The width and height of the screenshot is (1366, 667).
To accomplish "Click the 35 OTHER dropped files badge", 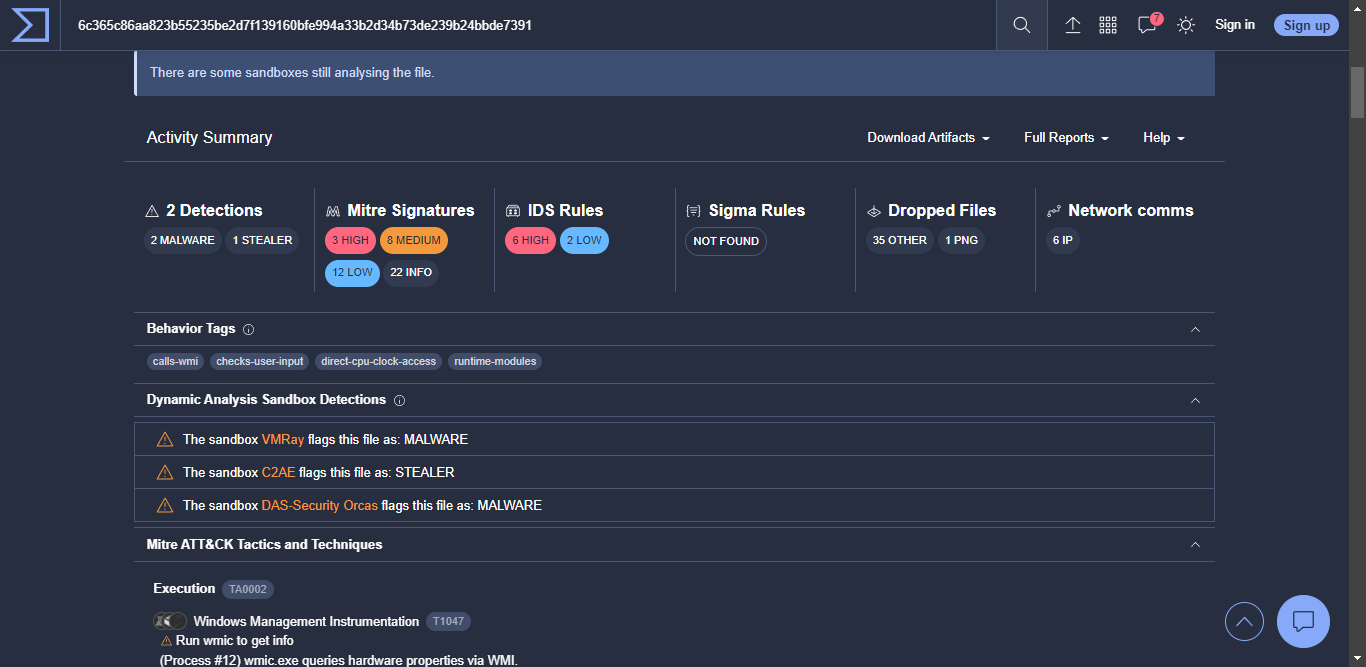I will click(899, 241).
